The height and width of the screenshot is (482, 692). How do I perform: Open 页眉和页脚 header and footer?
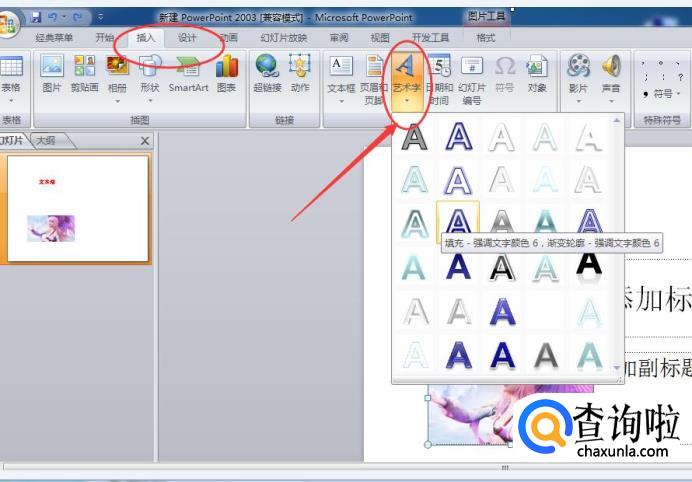(374, 79)
